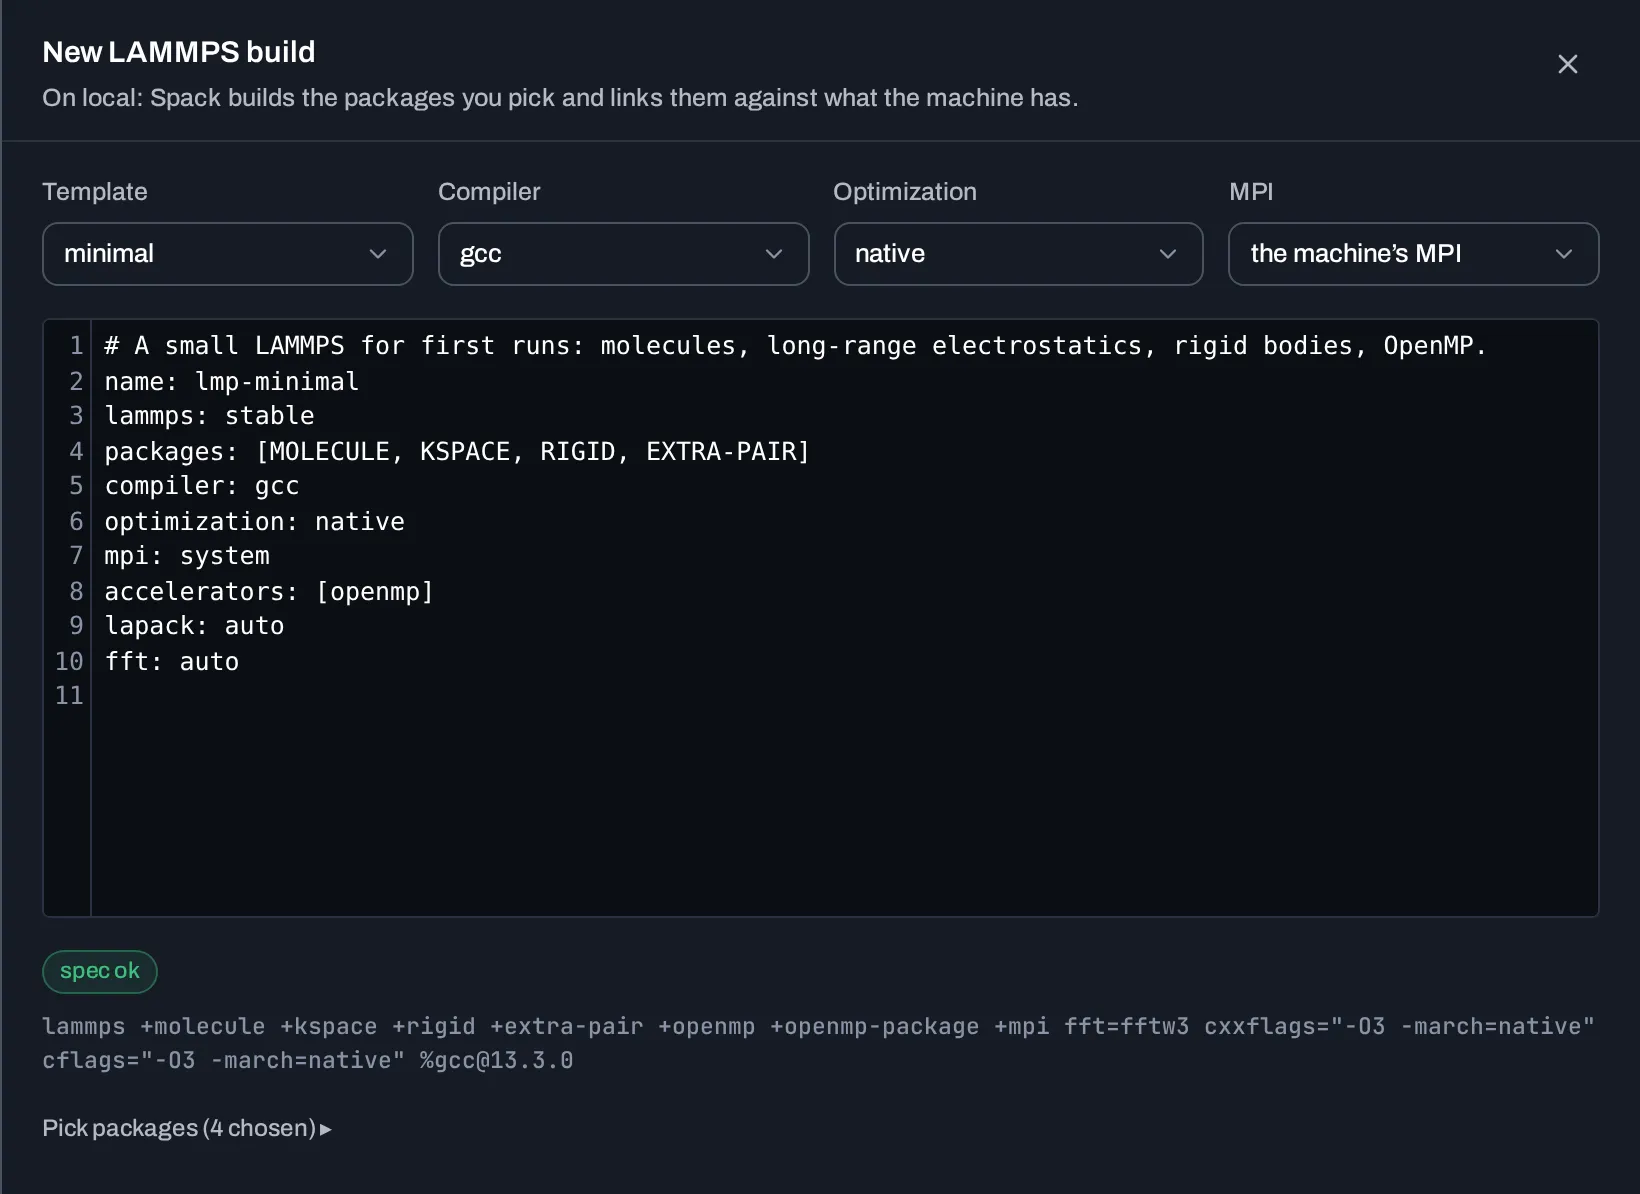Click the 'New LAMMPS build' dialog title

point(179,52)
